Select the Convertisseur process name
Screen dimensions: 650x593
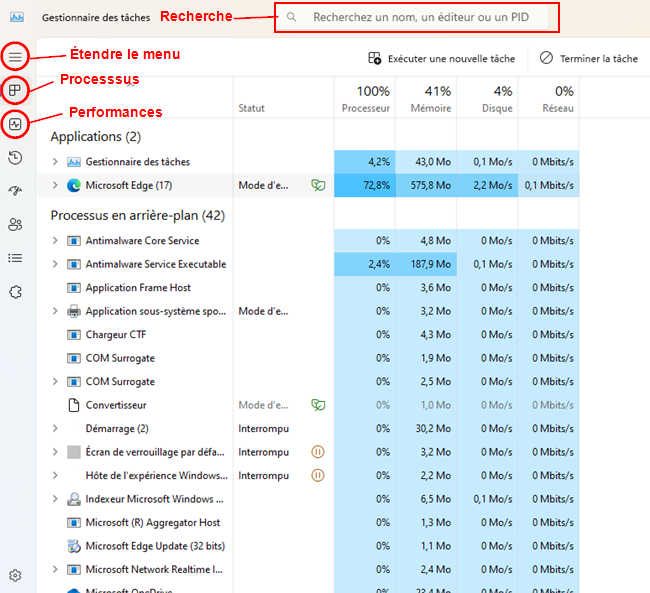pos(116,405)
